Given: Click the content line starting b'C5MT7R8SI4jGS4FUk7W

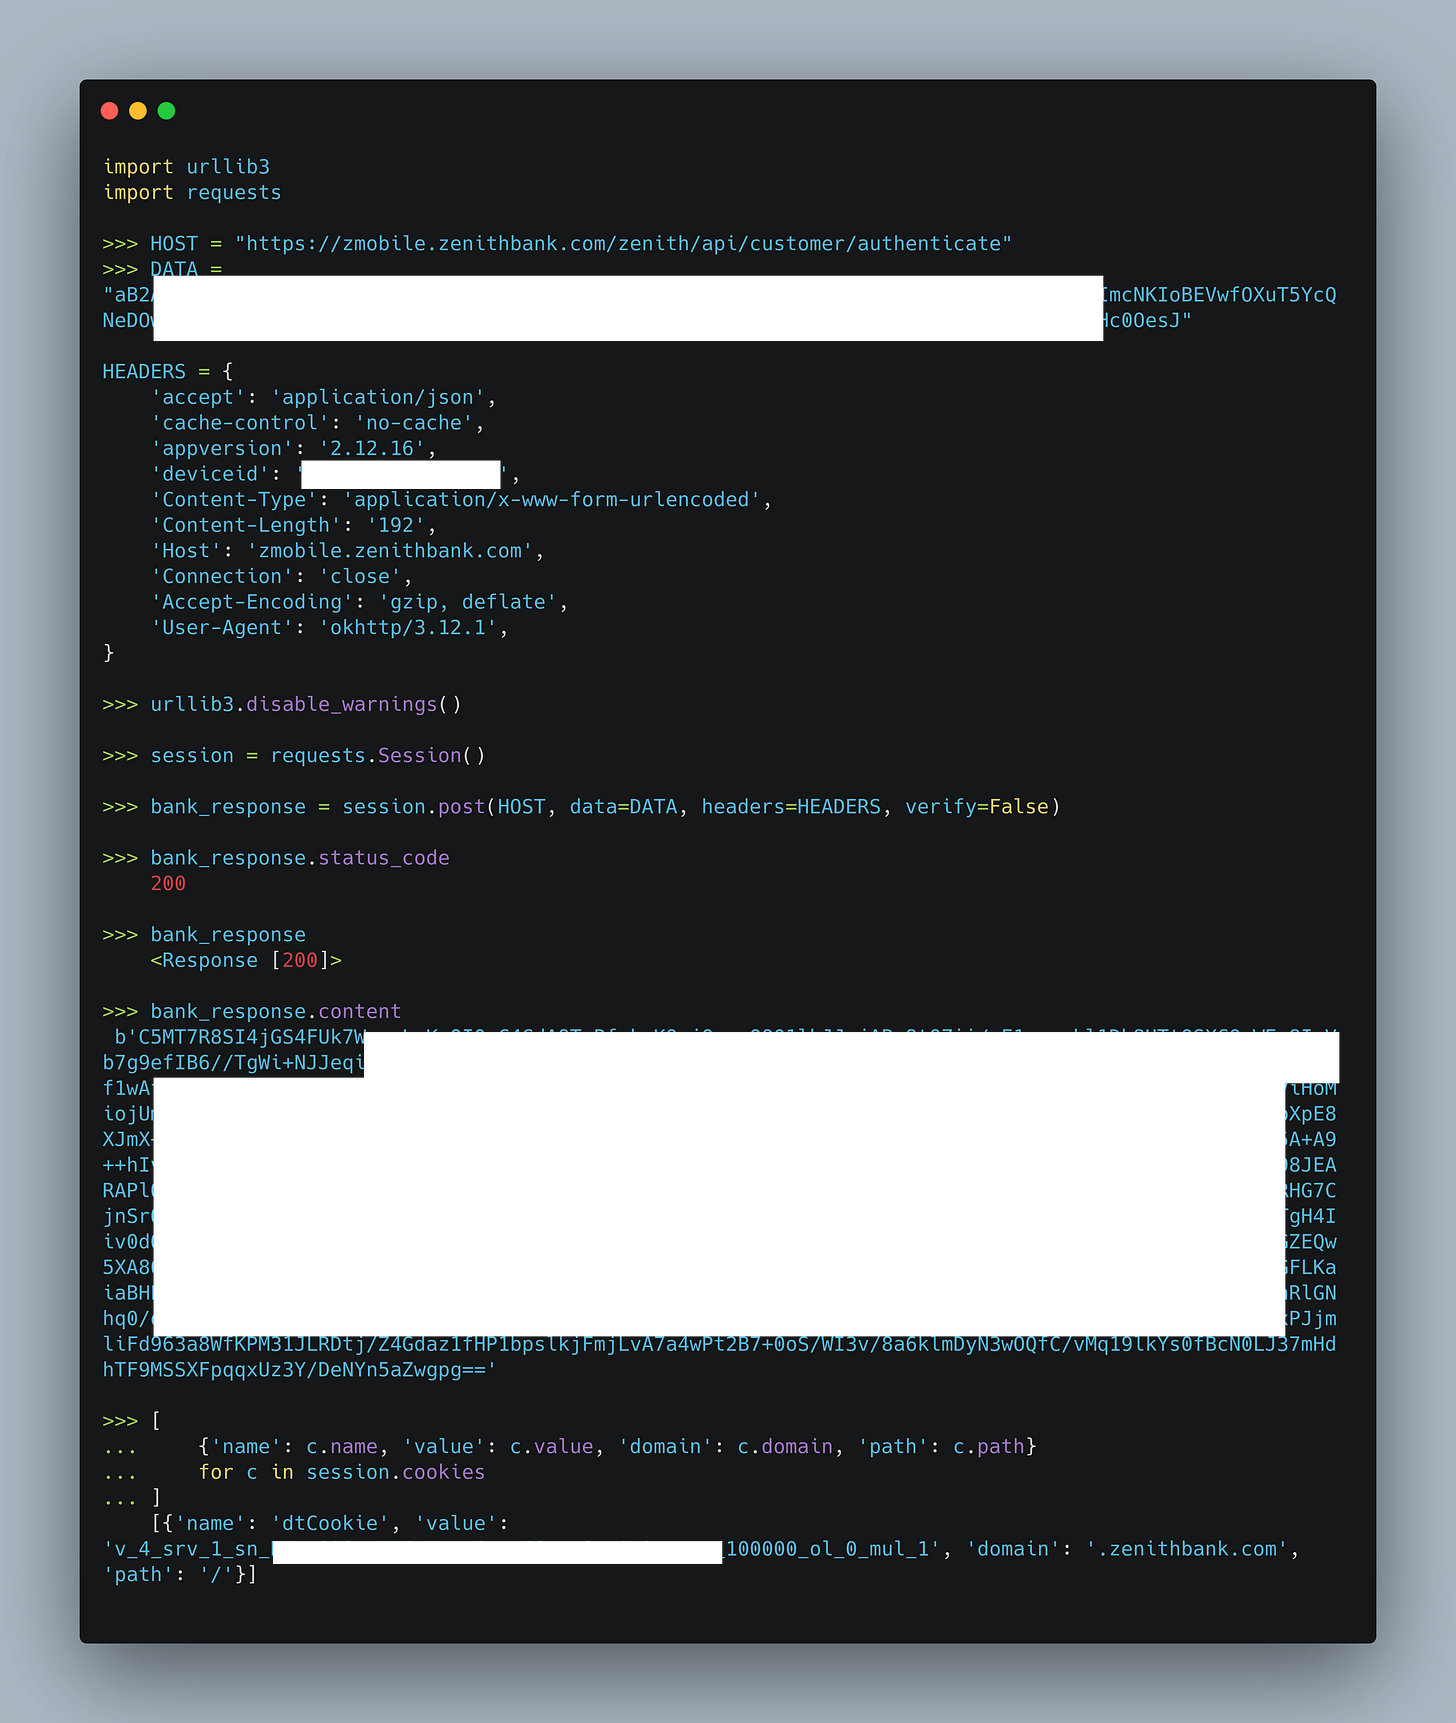Looking at the screenshot, I should (240, 1037).
